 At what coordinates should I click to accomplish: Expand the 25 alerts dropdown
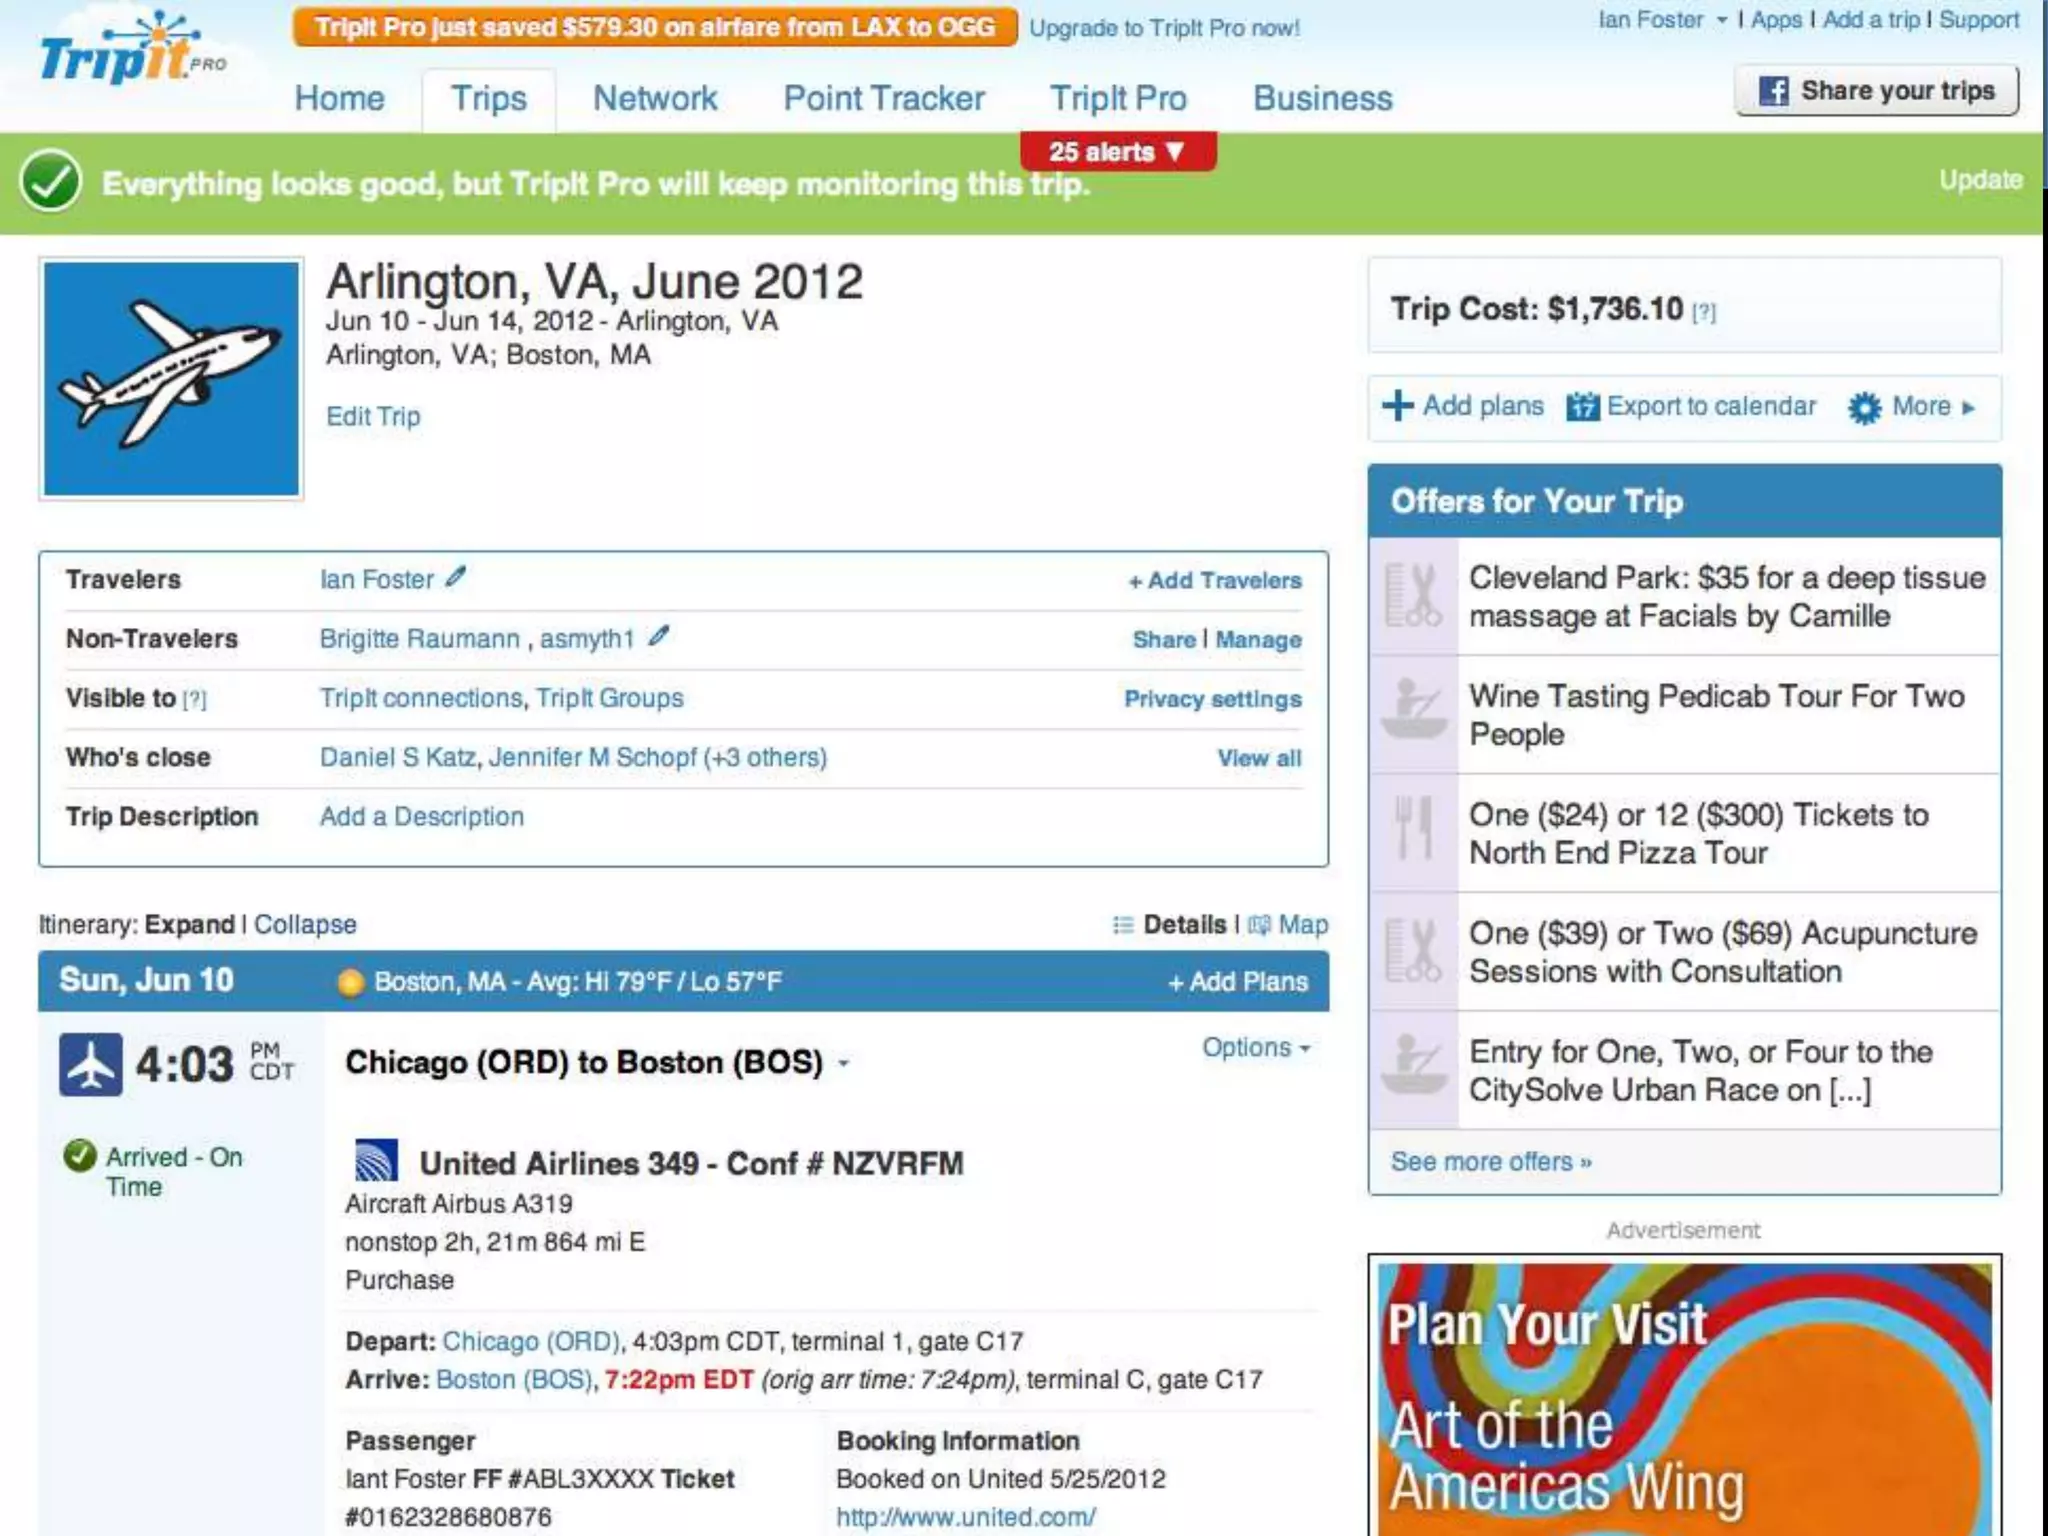[x=1117, y=152]
